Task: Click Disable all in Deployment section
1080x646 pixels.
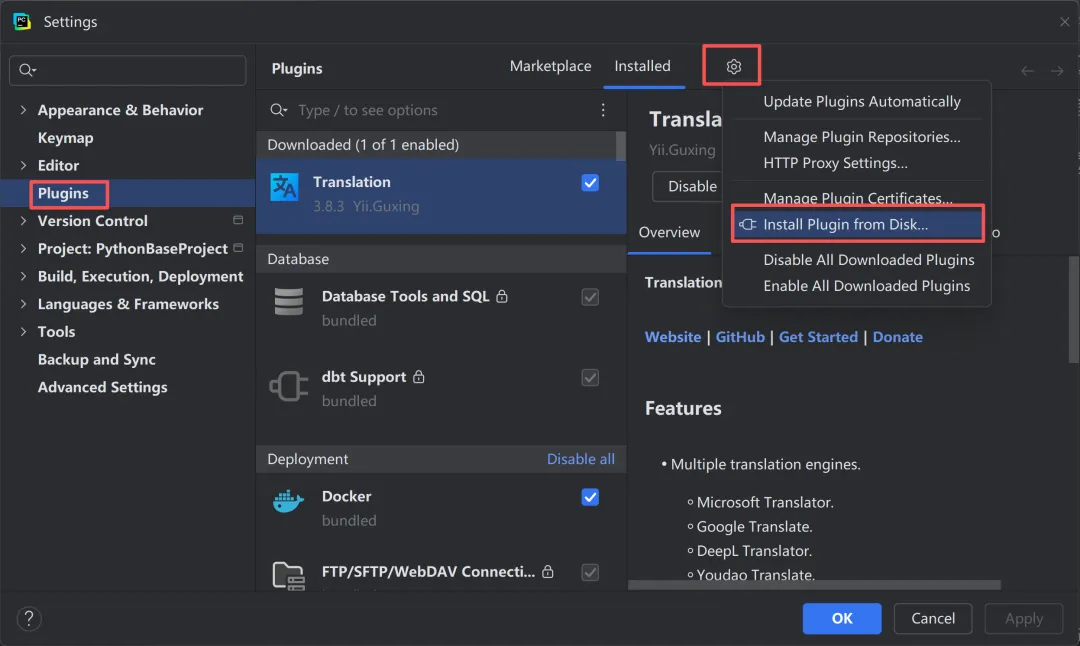Action: tap(581, 459)
